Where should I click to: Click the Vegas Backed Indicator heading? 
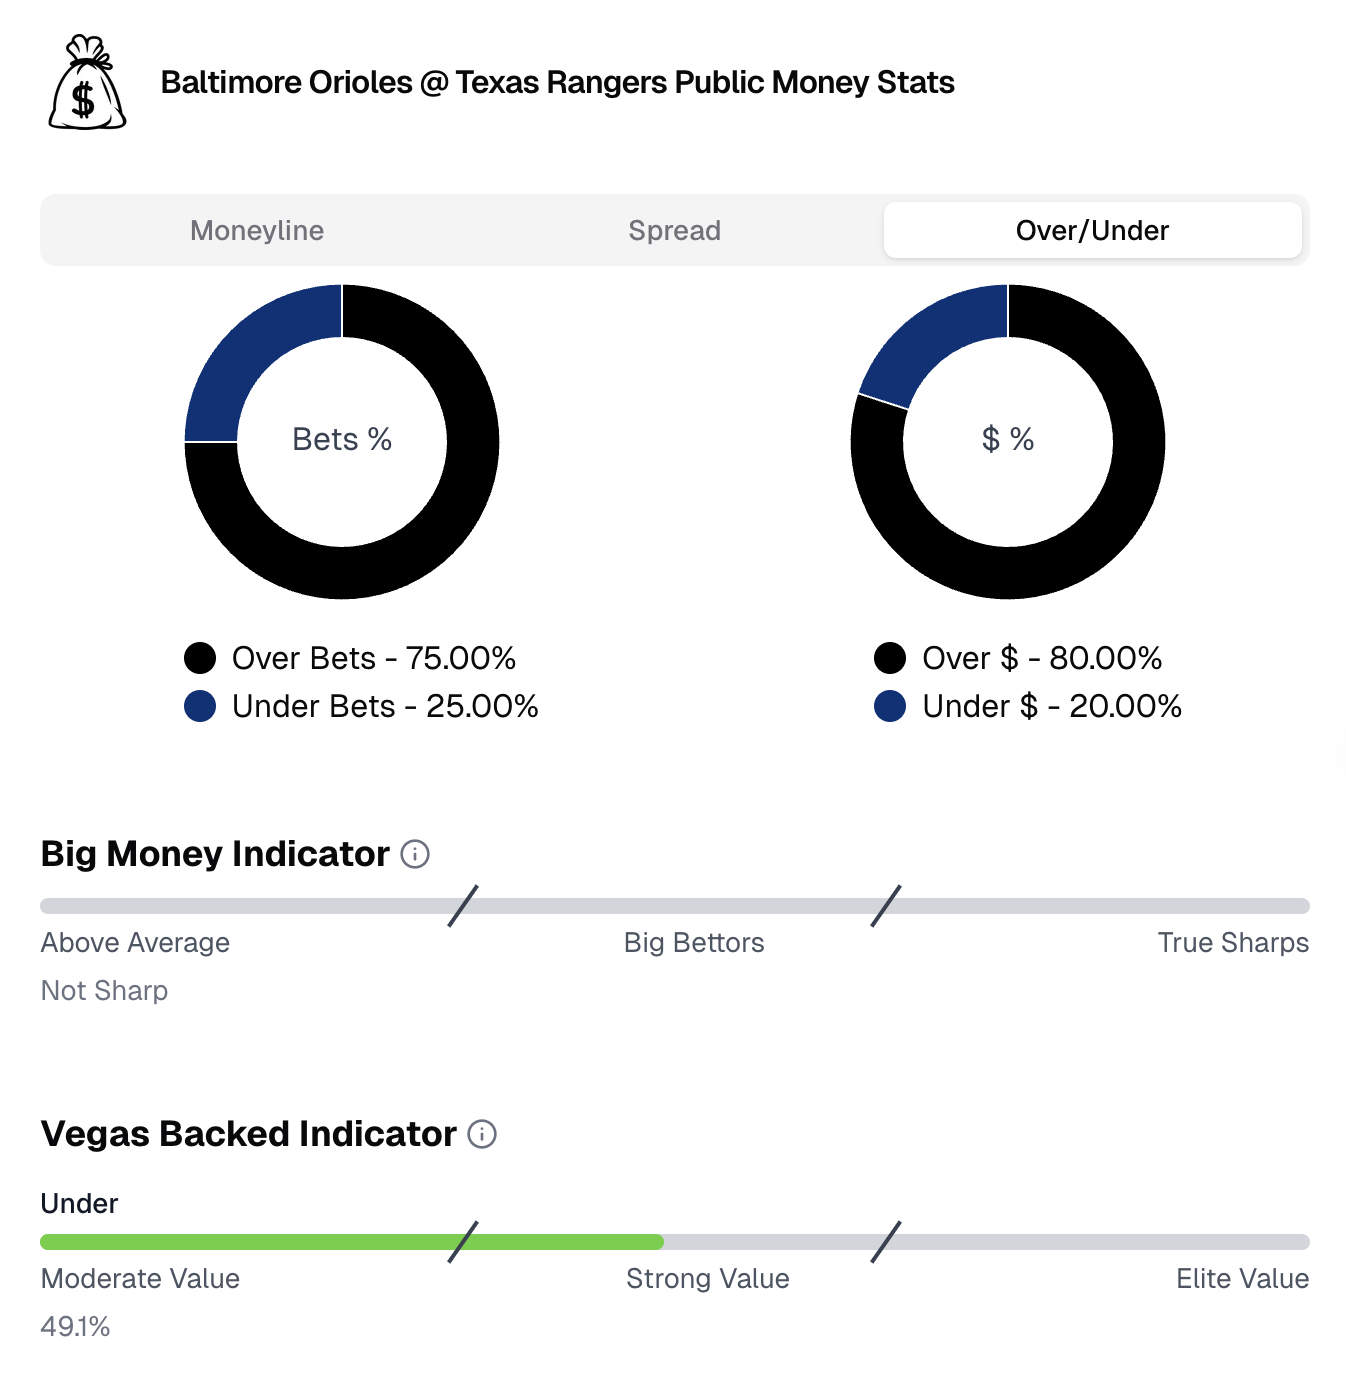[x=248, y=1134]
